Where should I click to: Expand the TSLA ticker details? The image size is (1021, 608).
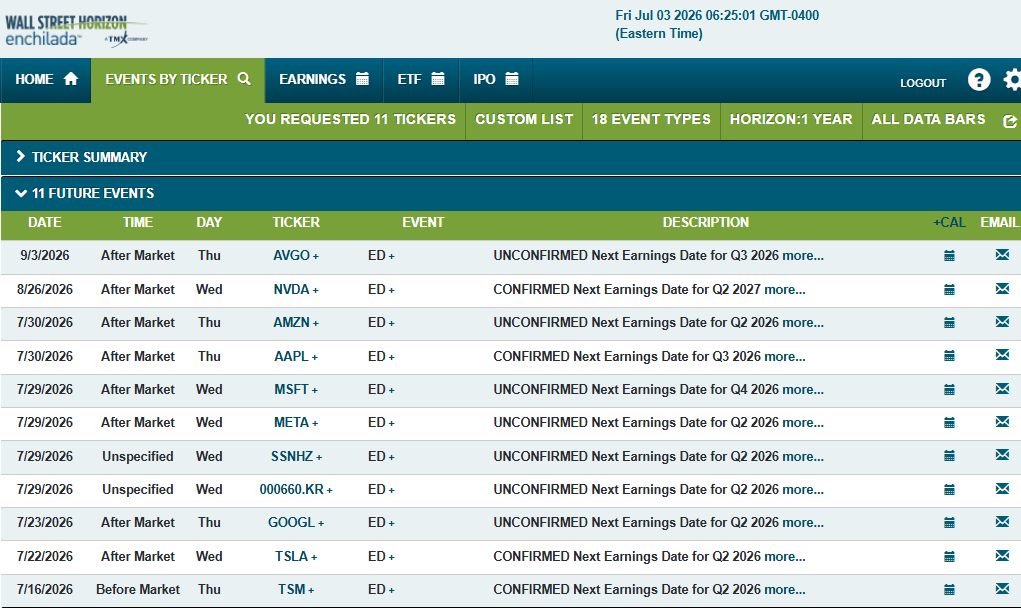[x=314, y=557]
